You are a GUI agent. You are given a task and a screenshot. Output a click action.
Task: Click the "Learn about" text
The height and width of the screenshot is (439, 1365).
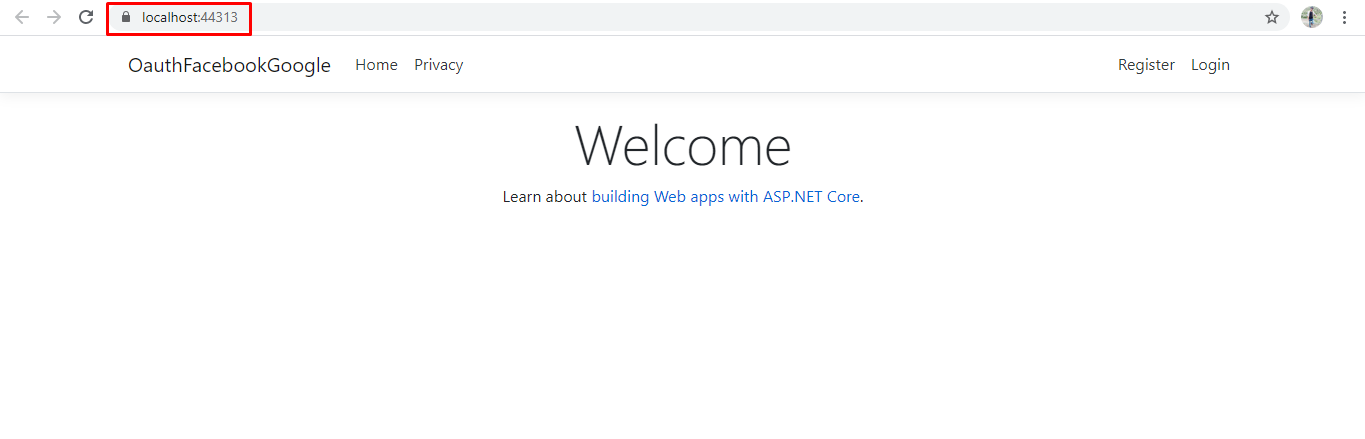pyautogui.click(x=544, y=197)
